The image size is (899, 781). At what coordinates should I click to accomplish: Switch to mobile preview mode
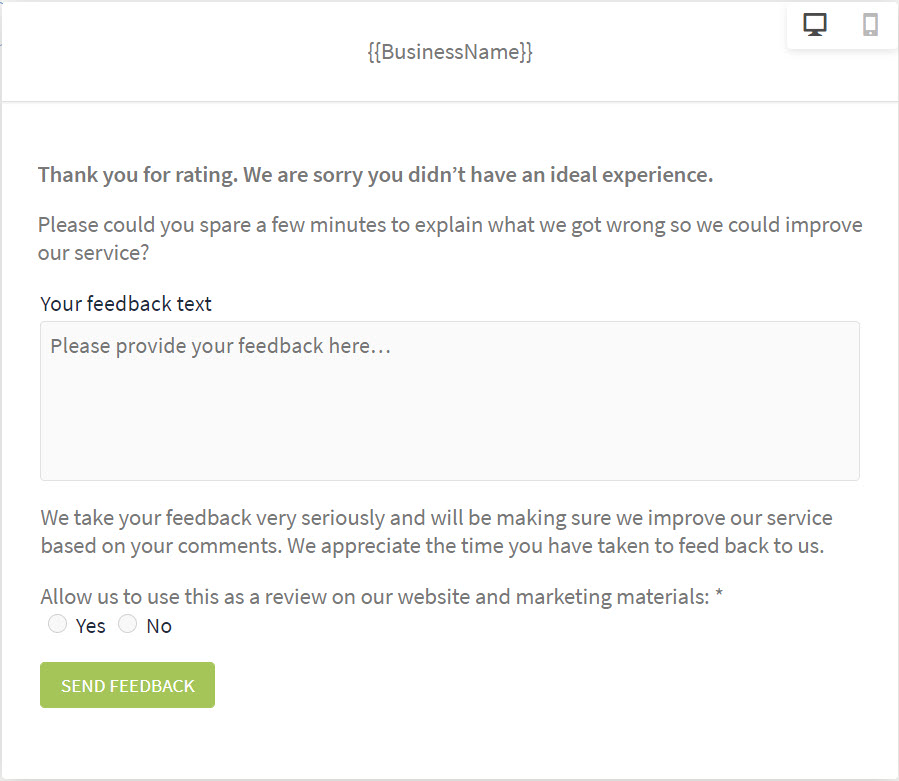[870, 25]
